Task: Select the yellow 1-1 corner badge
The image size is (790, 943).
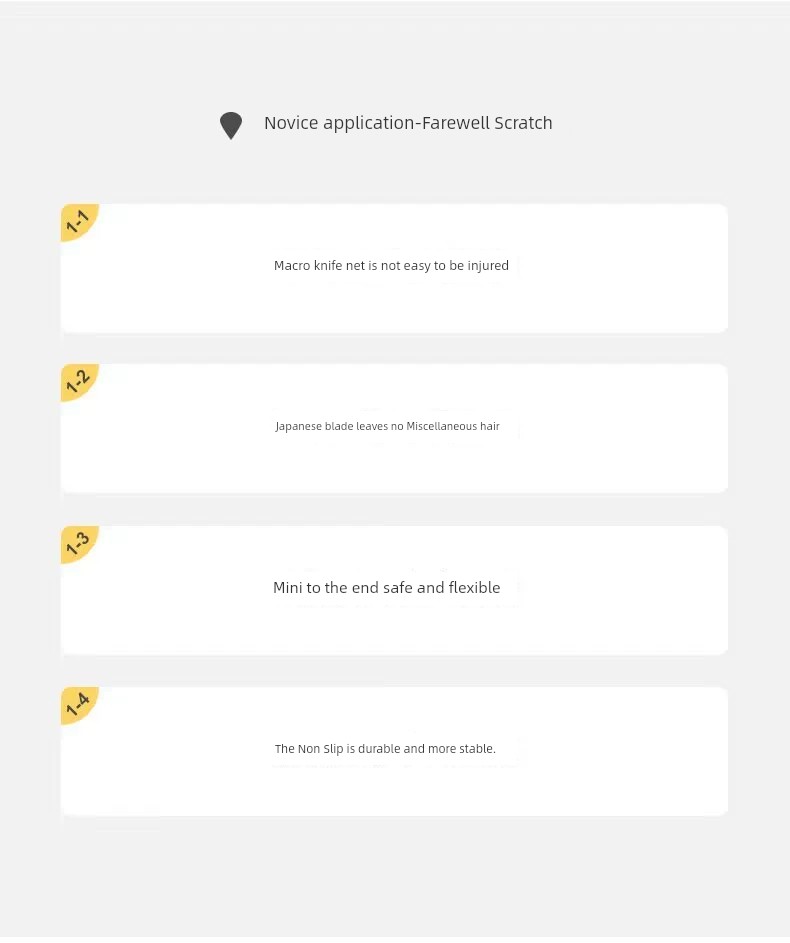Action: 78,221
